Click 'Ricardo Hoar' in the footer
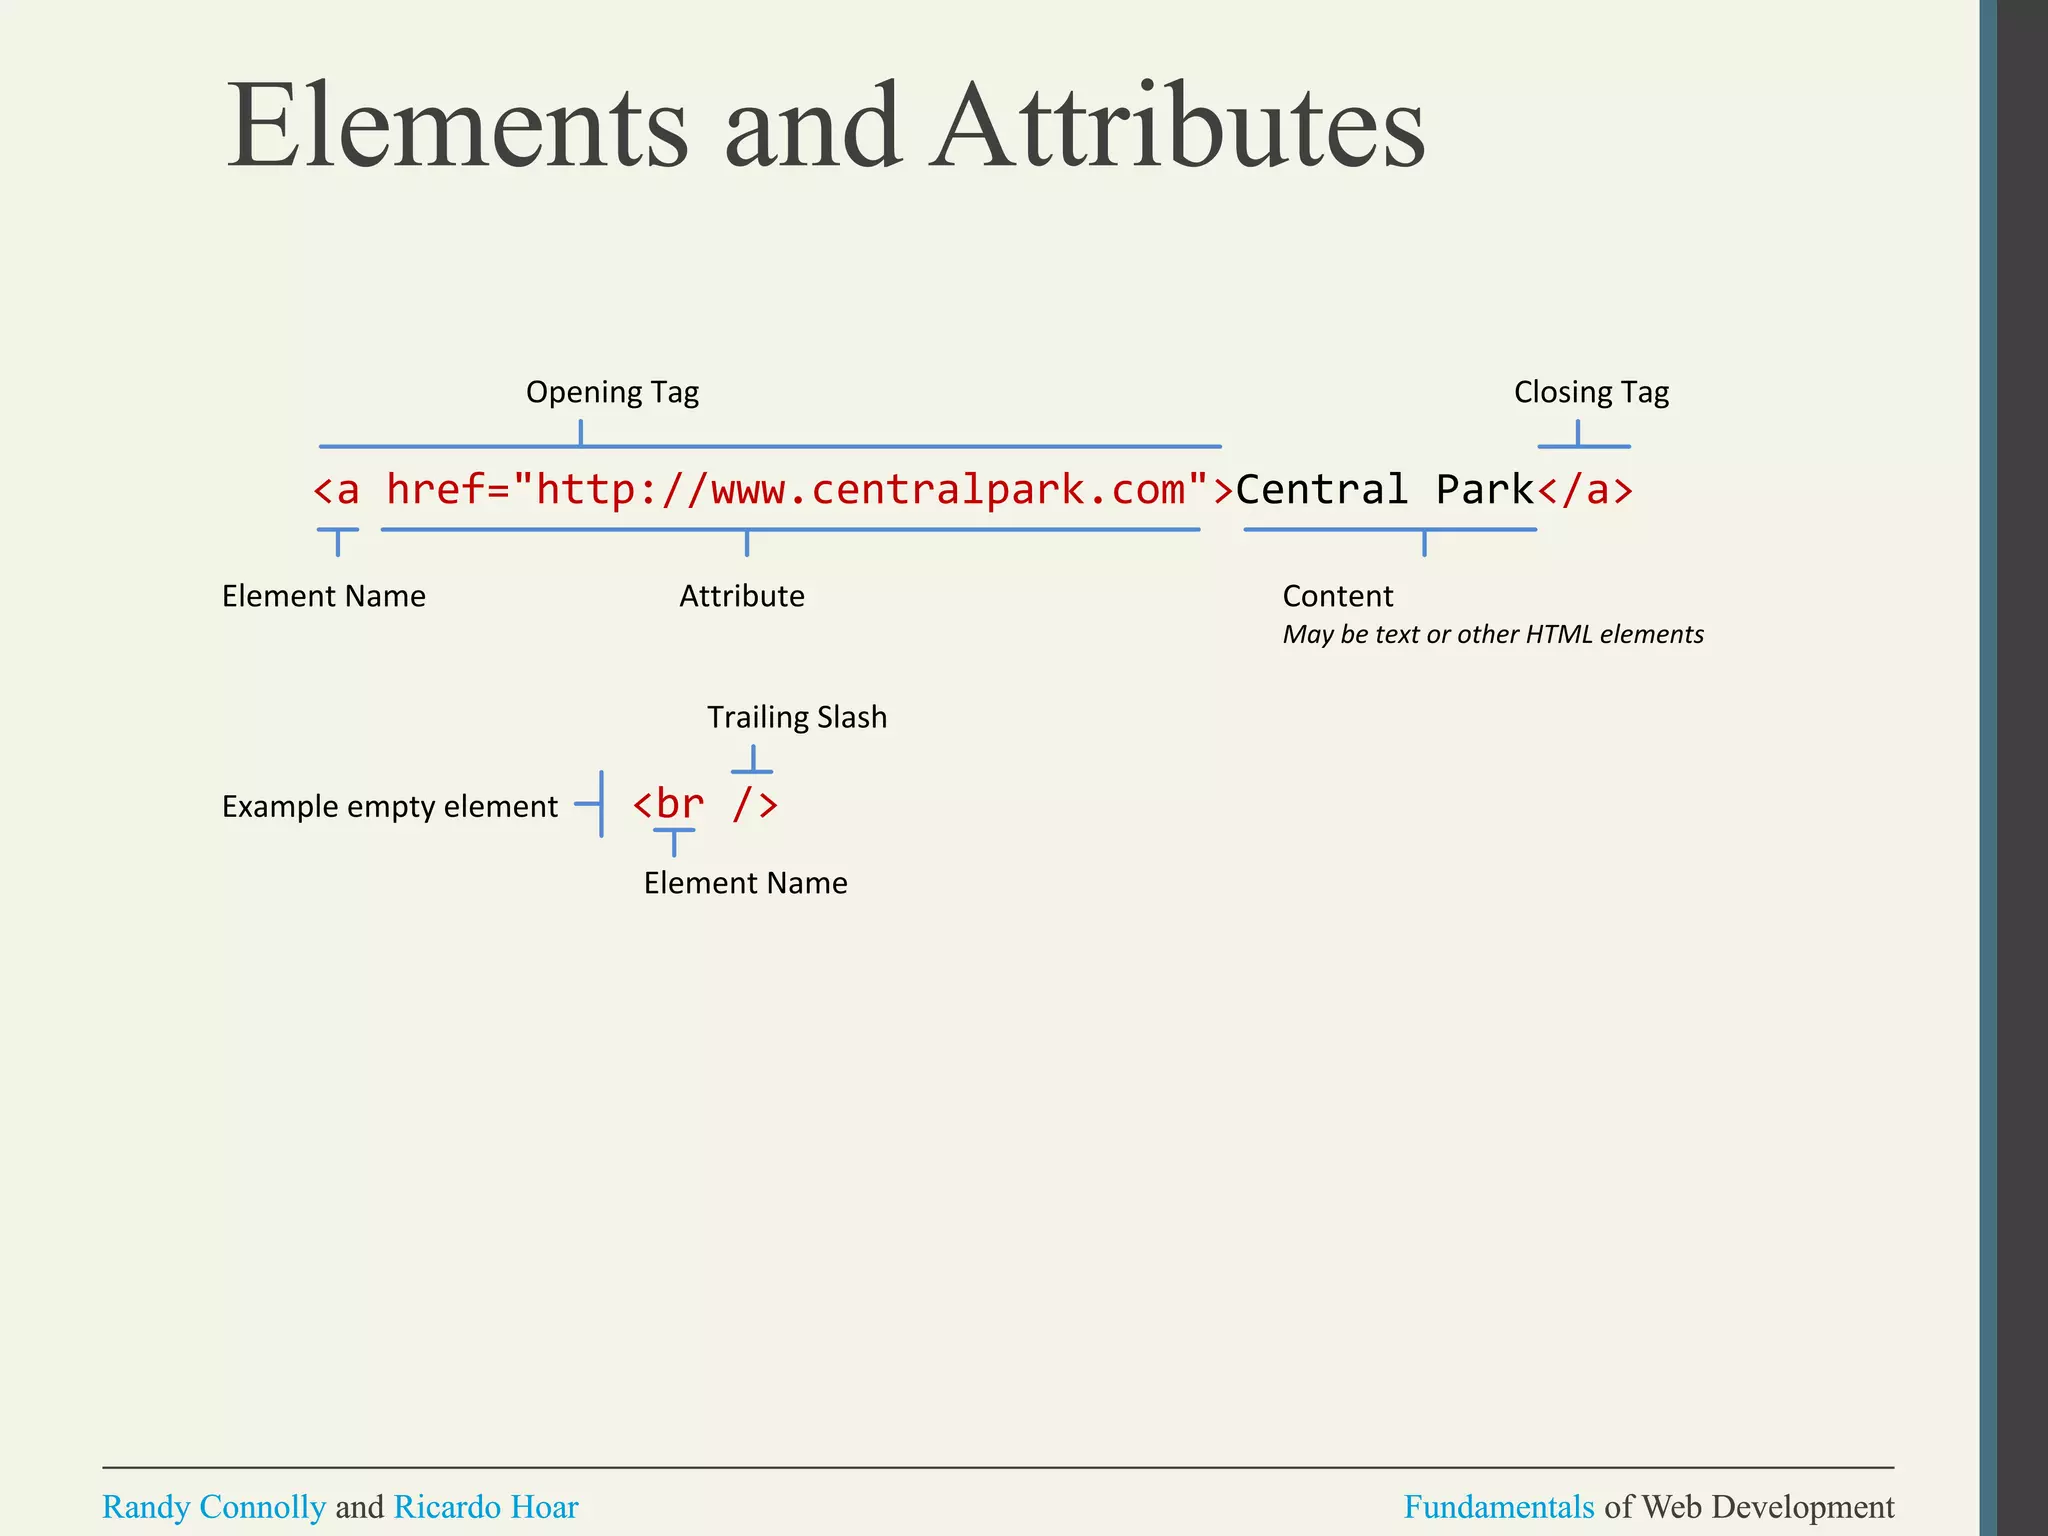 pyautogui.click(x=486, y=1506)
